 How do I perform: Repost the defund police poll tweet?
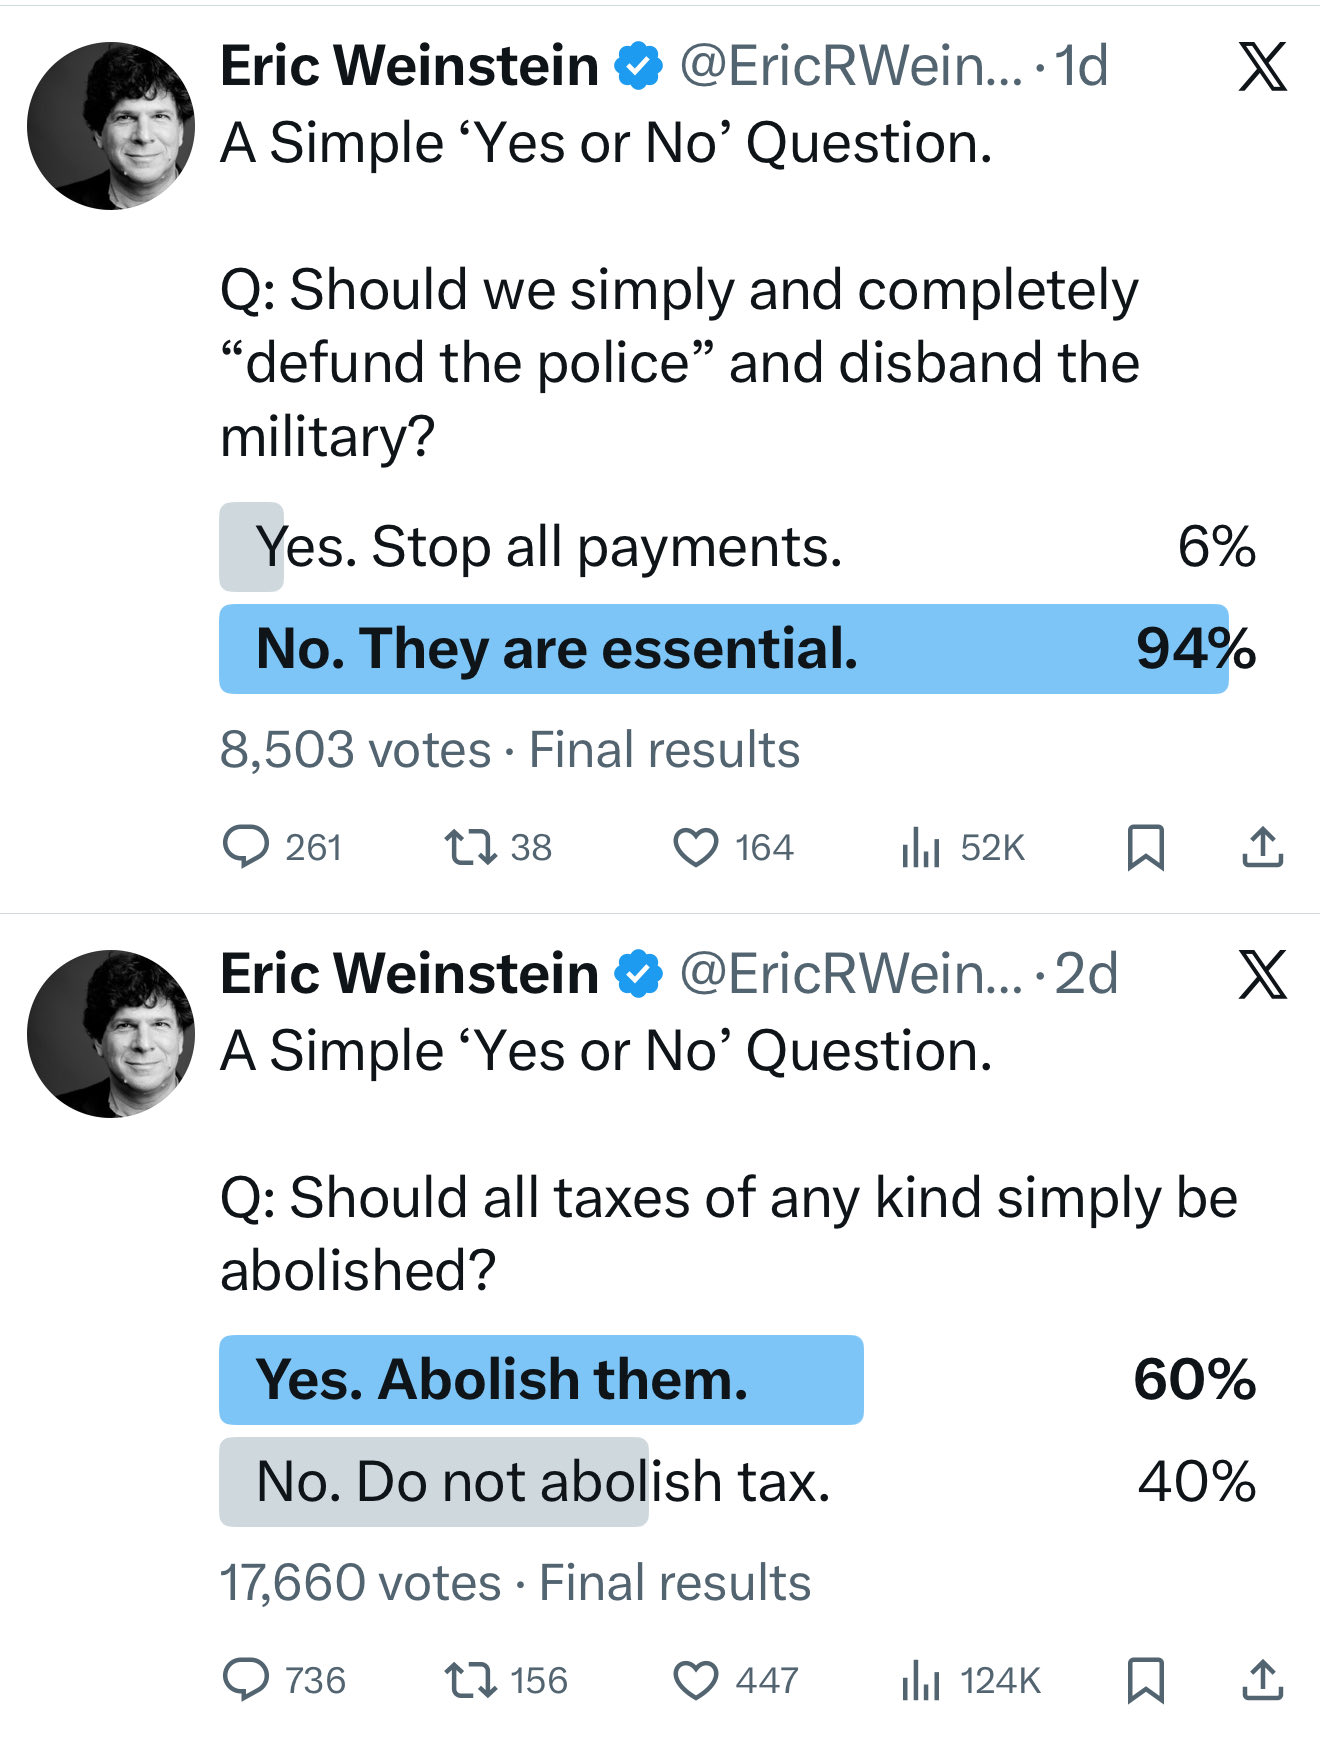pos(470,847)
